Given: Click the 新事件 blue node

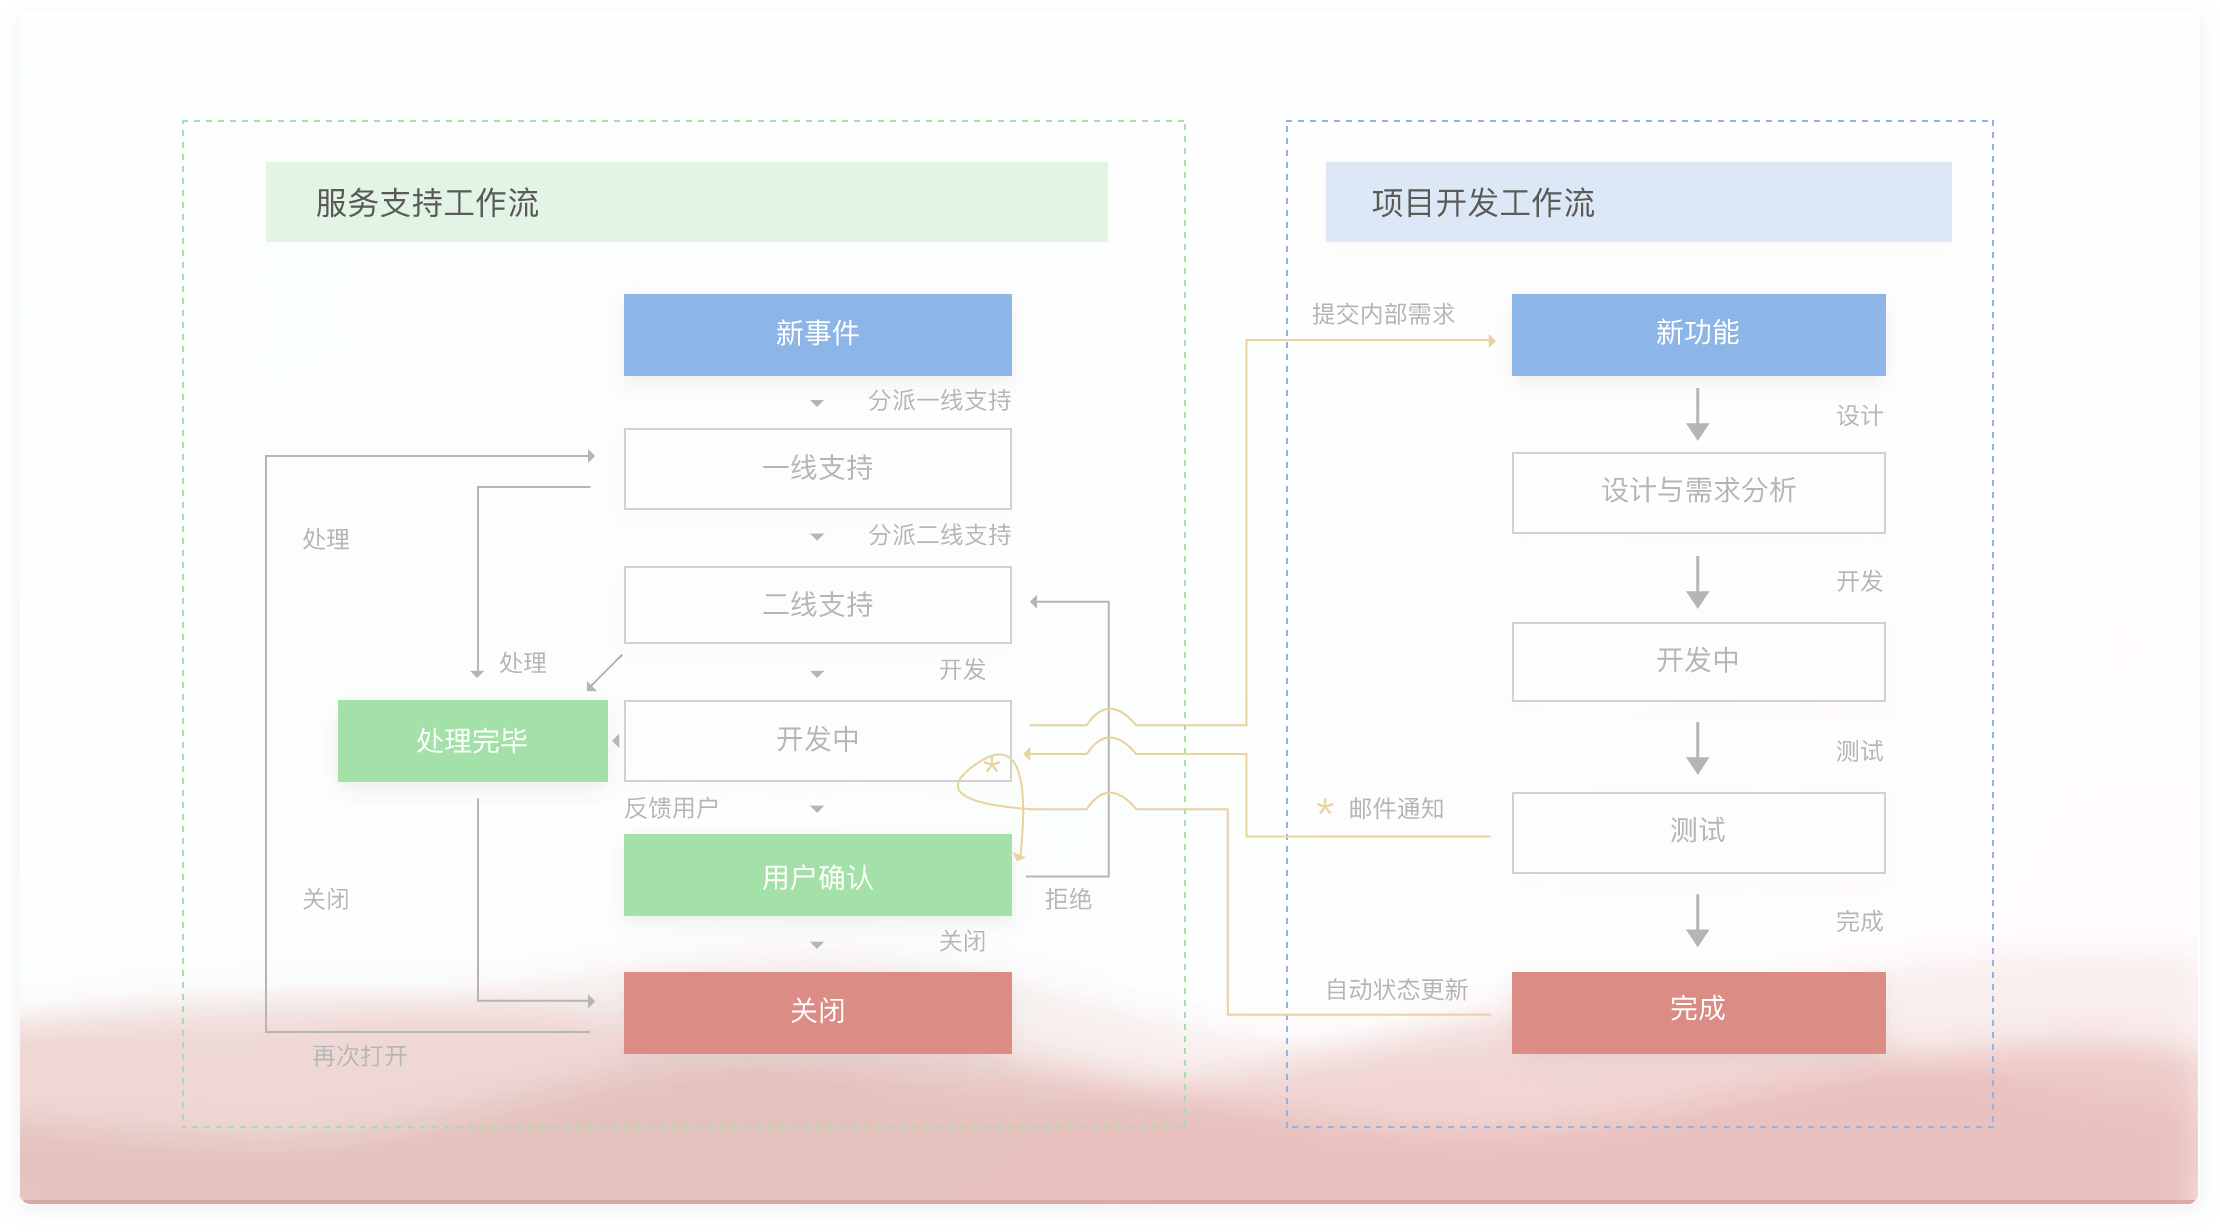Looking at the screenshot, I should coord(817,334).
